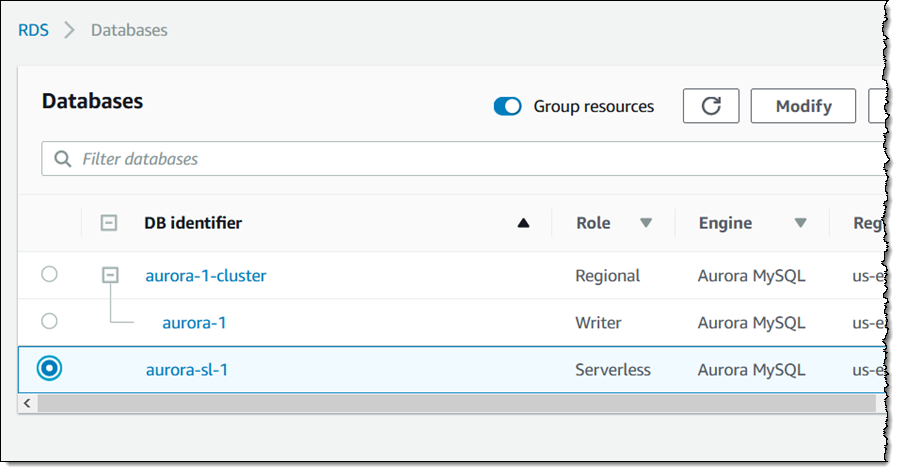Viewport: 900px width, 472px height.
Task: Open the Databases breadcrumb item
Action: pyautogui.click(x=129, y=30)
